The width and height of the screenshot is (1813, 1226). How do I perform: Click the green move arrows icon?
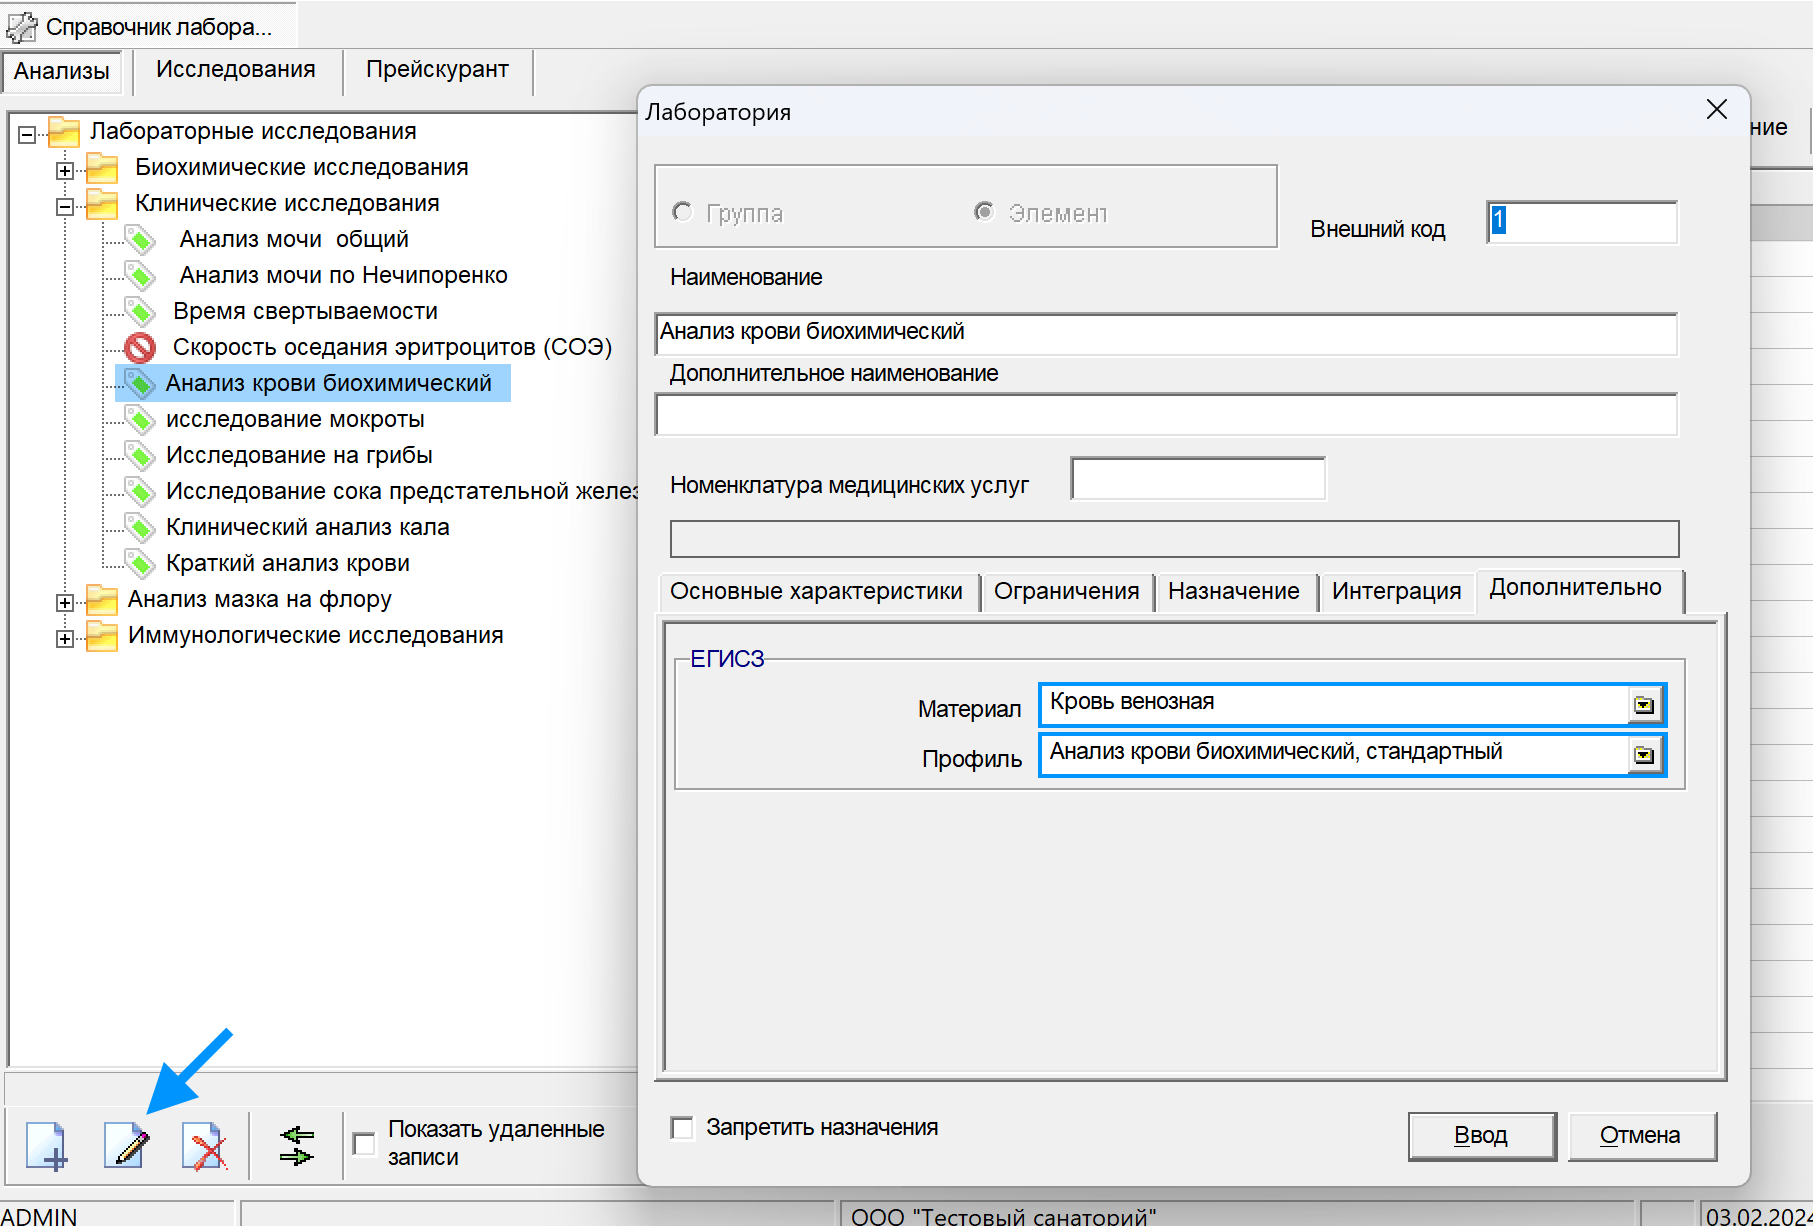coord(297,1145)
